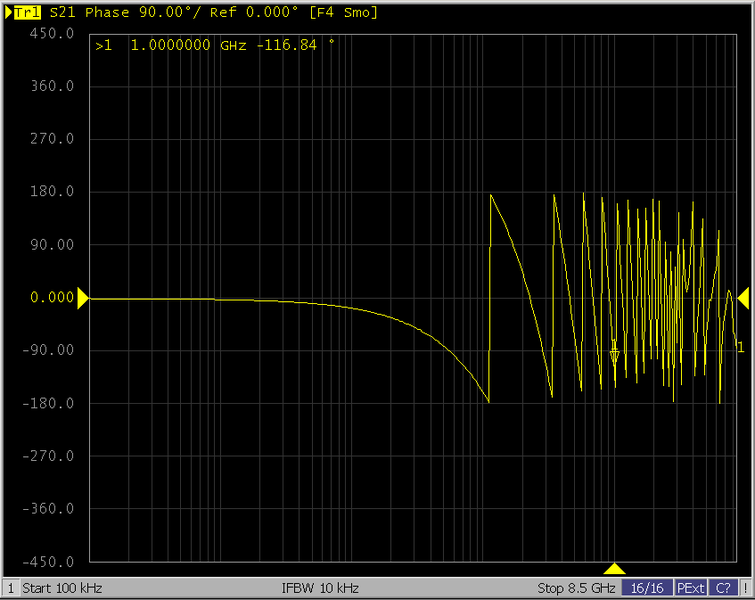Image resolution: width=755 pixels, height=600 pixels.
Task: Click the exclamation warning indicator in status bar
Action: point(744,588)
